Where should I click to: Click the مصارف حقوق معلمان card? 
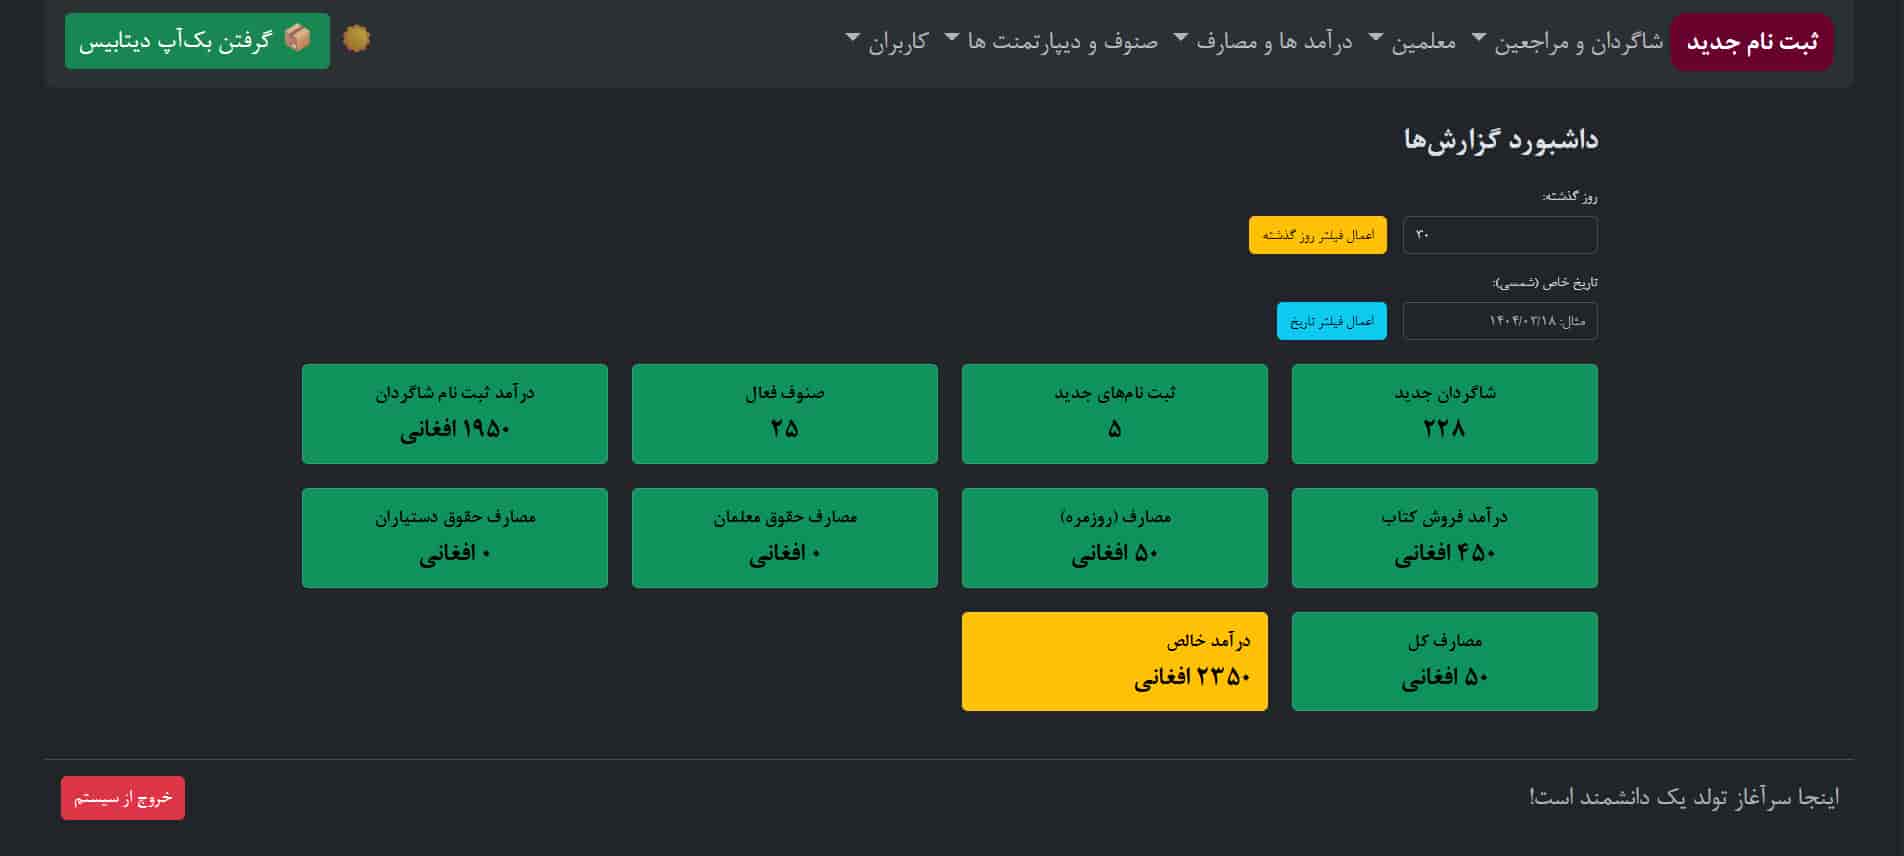[785, 538]
